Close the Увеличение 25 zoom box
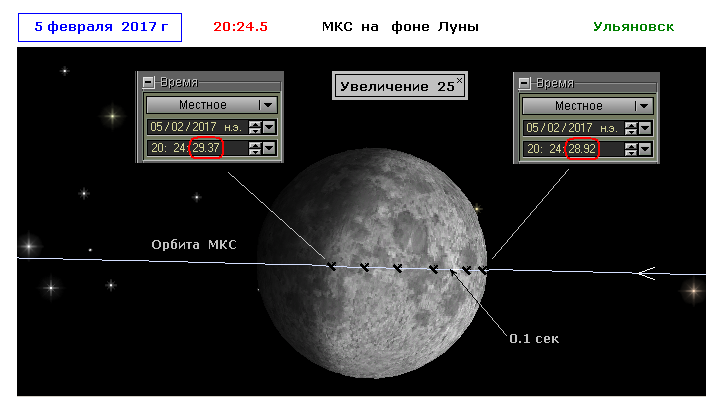The image size is (724, 410). pos(459,80)
